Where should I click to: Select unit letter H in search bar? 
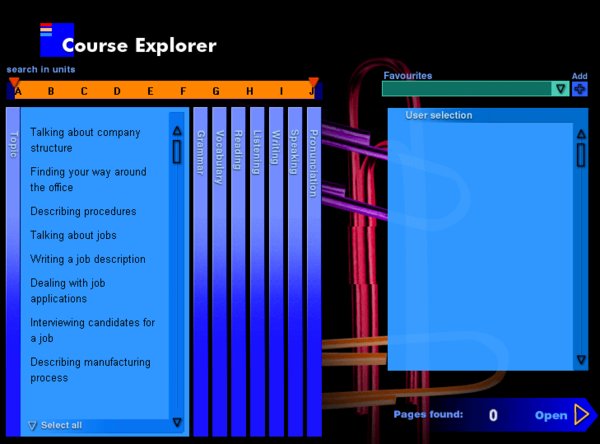249,91
